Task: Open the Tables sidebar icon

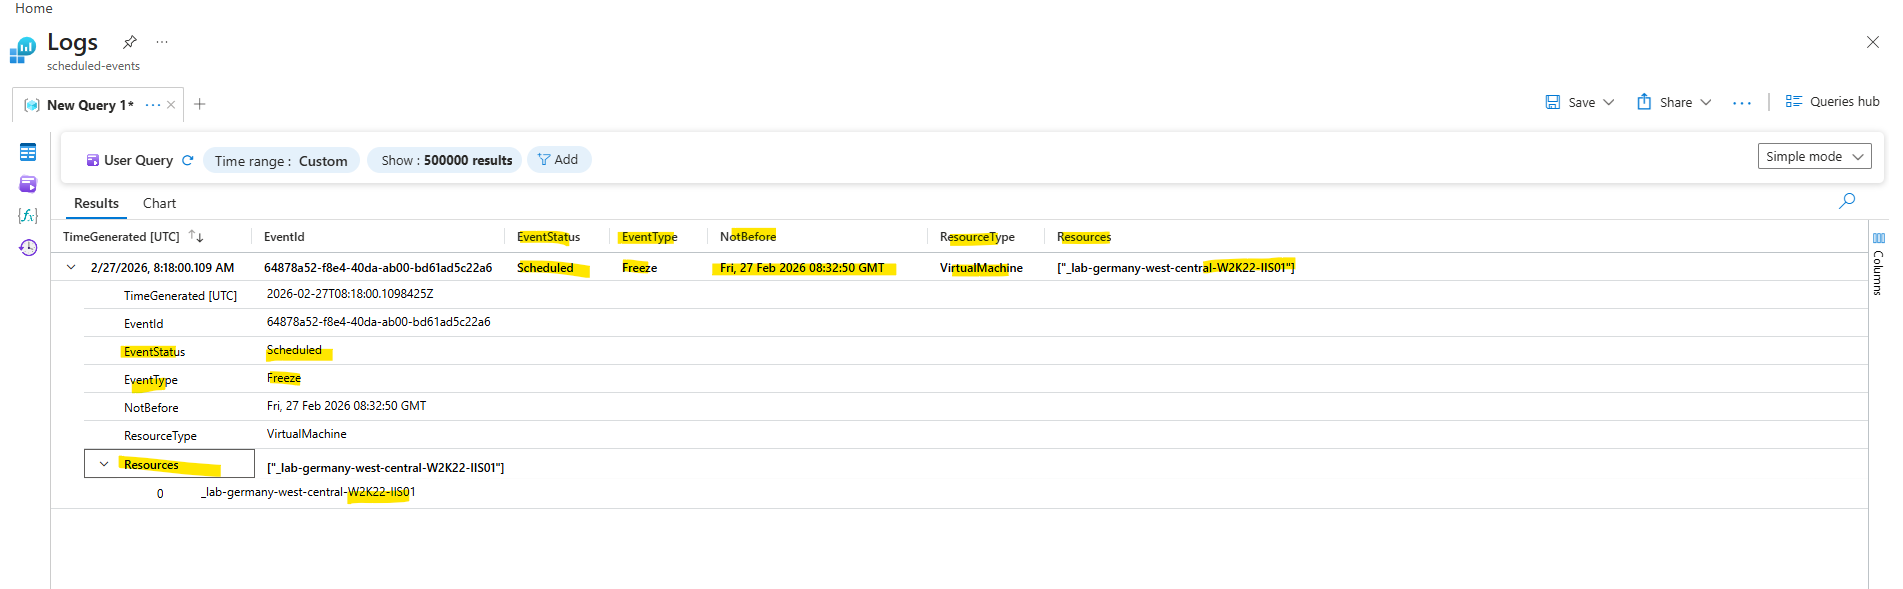Action: point(28,152)
